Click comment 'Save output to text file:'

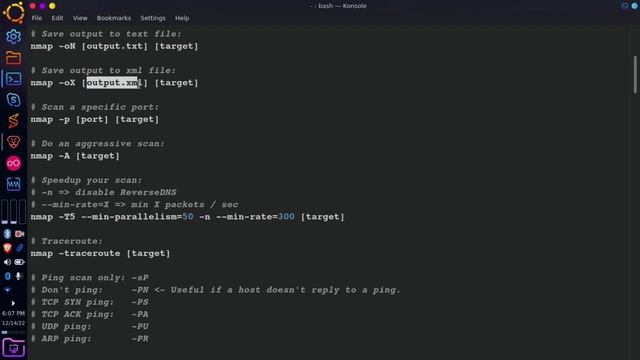pyautogui.click(x=106, y=34)
